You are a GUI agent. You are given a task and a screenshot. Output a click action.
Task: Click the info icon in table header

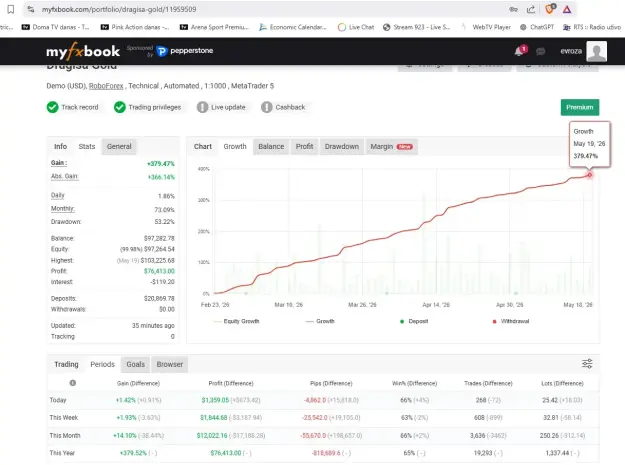click(x=73, y=383)
